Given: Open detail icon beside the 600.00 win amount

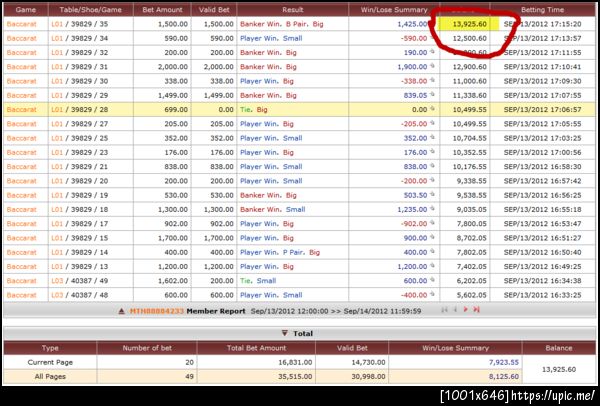Looking at the screenshot, I should pos(432,280).
